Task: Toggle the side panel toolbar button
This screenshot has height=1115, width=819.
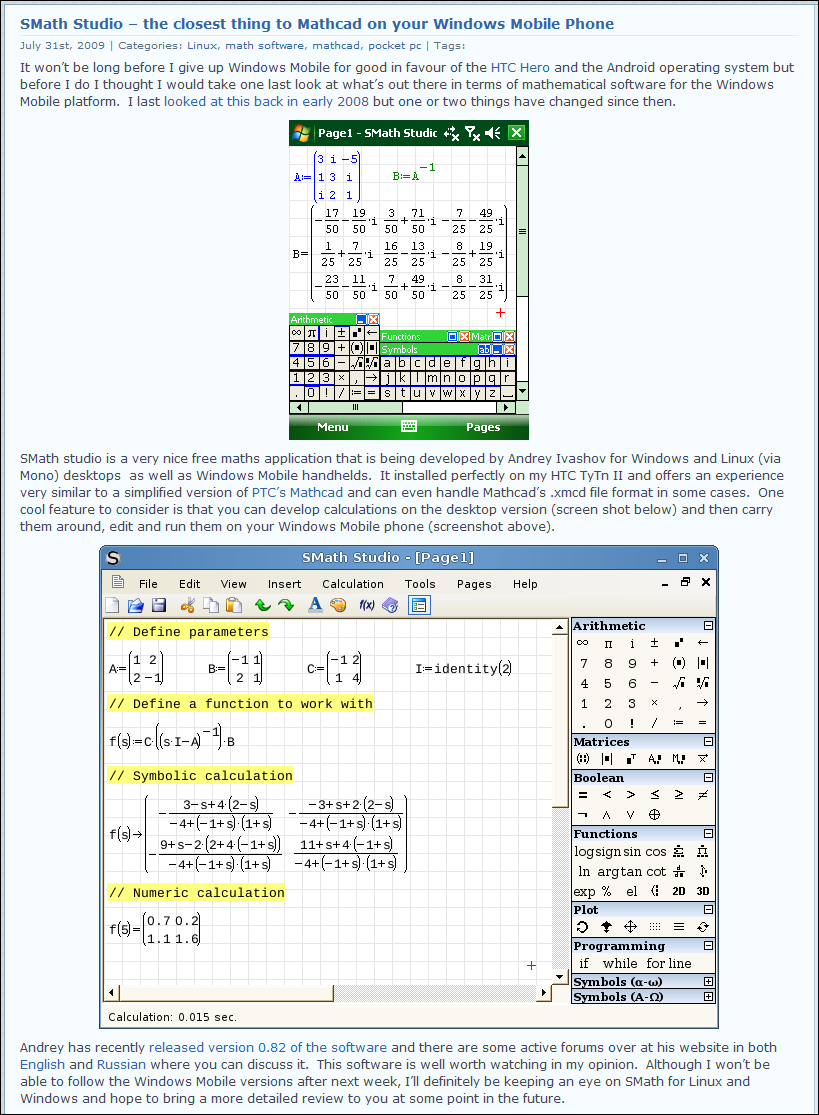Action: pyautogui.click(x=418, y=605)
